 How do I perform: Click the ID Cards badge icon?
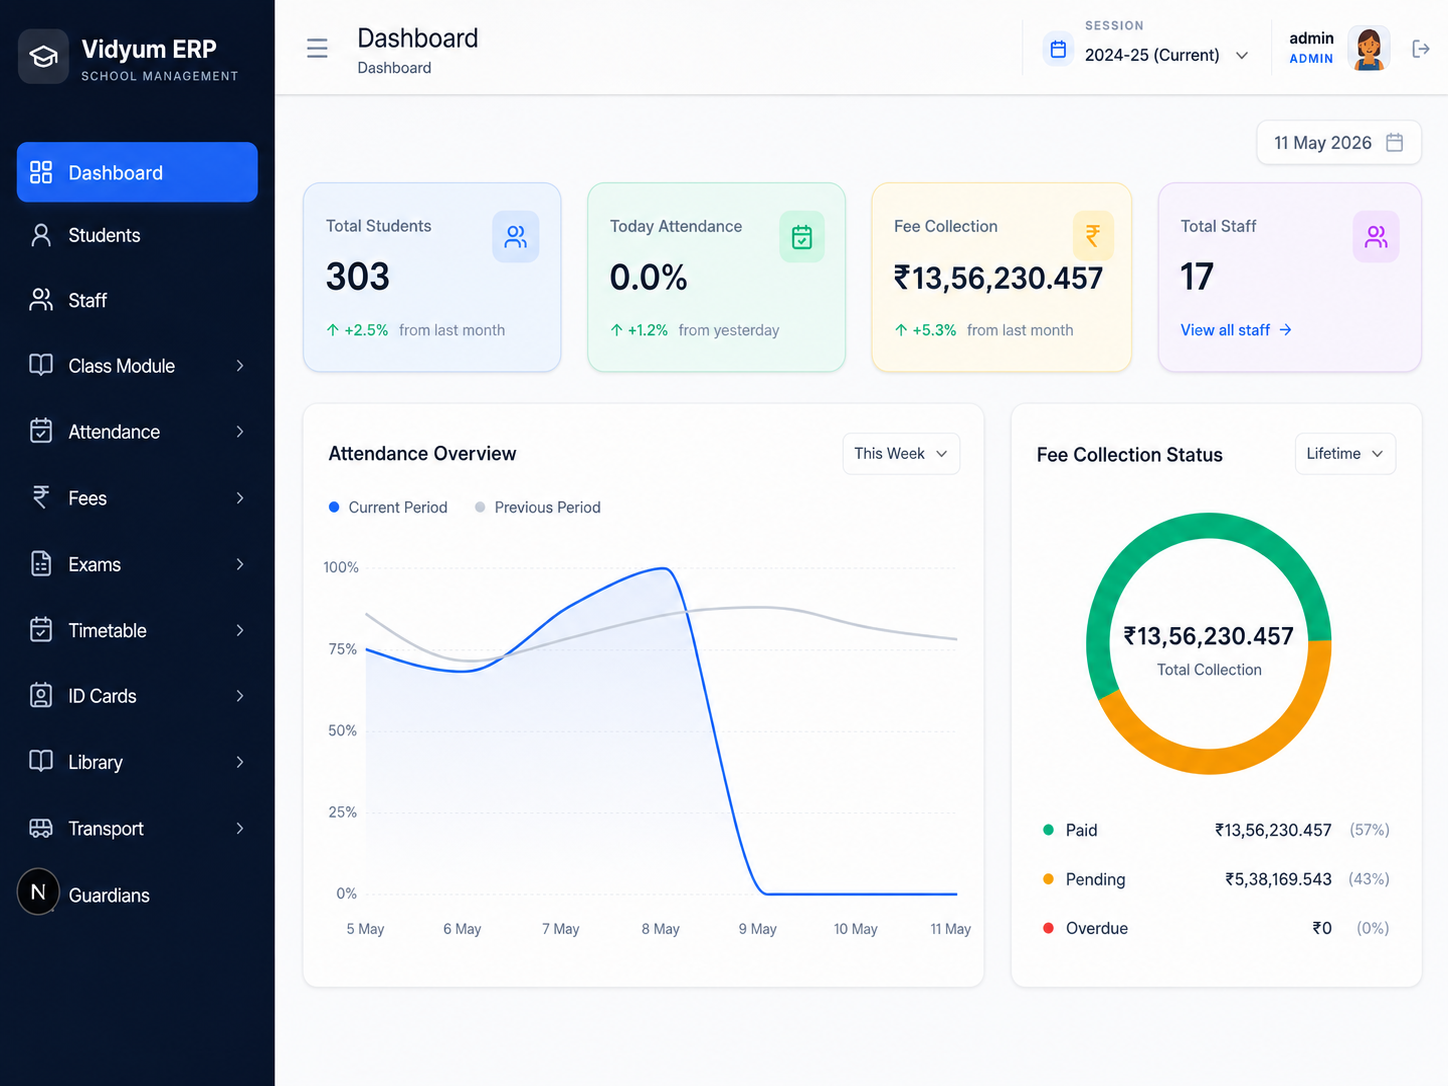pos(41,696)
